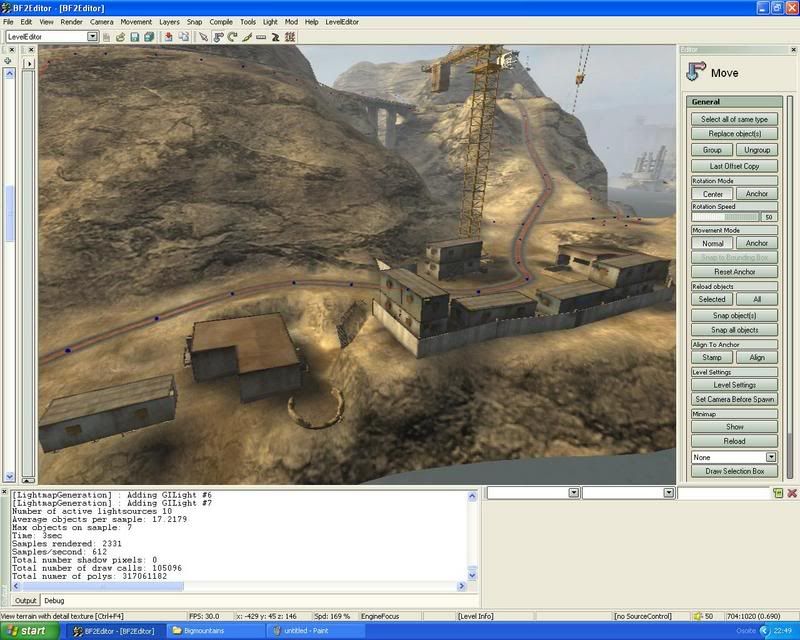Switch to the Output tab

[x=25, y=601]
